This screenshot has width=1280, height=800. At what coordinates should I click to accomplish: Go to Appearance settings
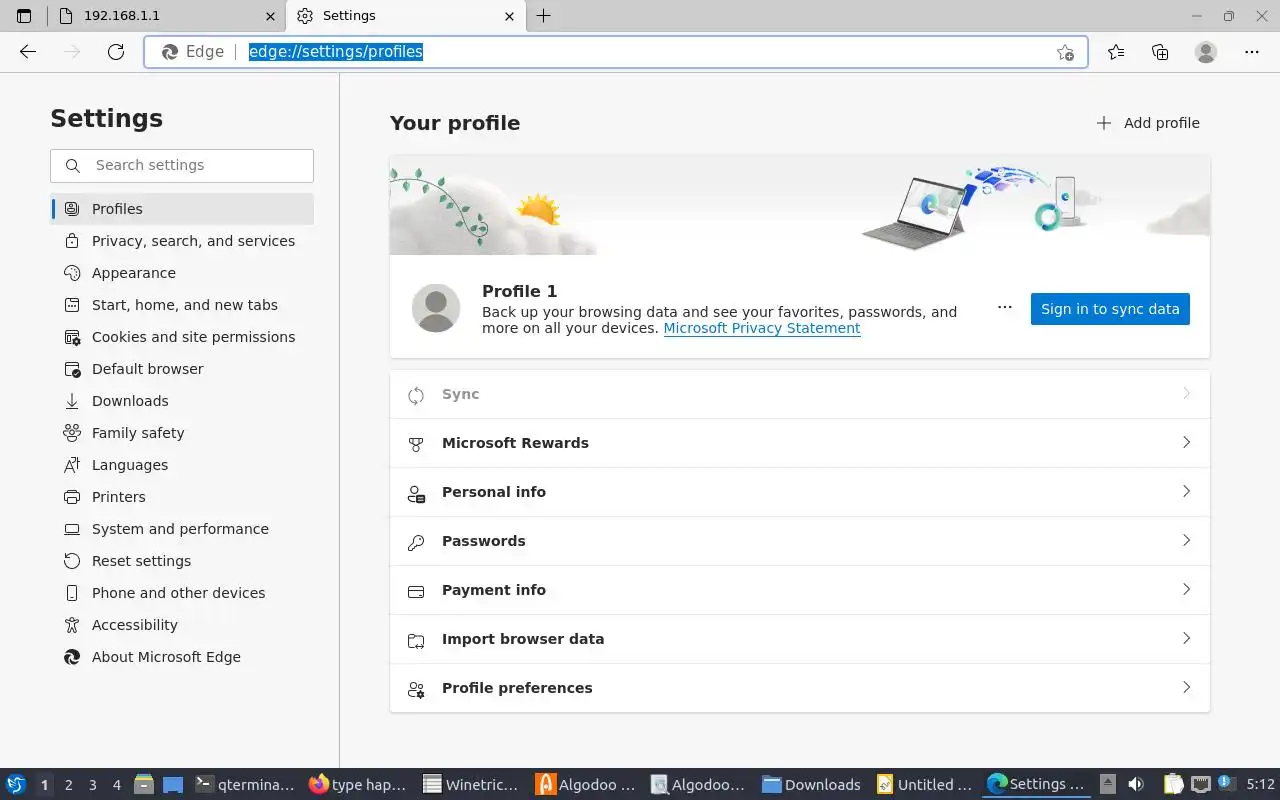182,273
